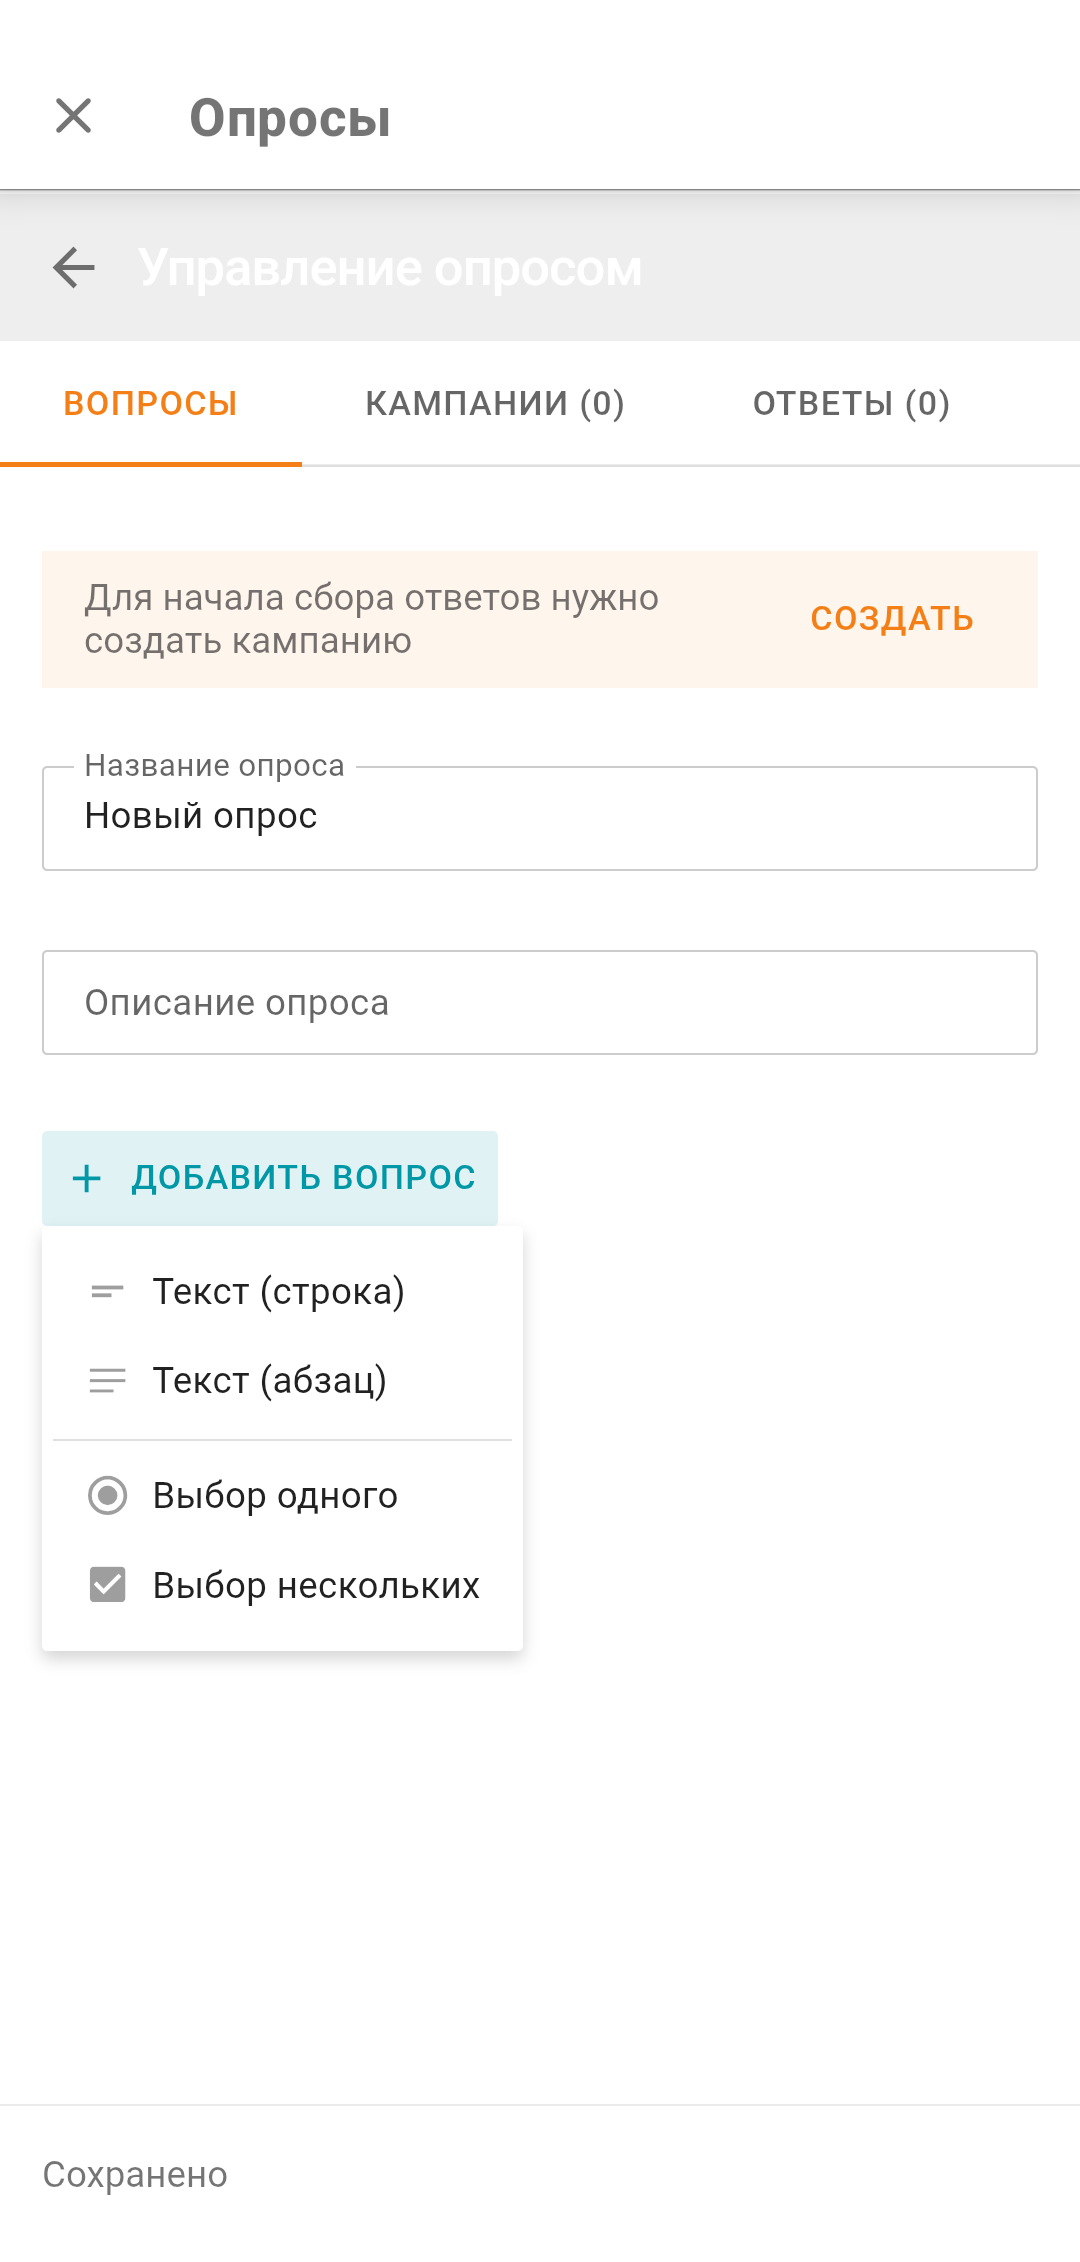Select Выбор одного menu option
This screenshot has height=2262, width=1080.
point(276,1496)
